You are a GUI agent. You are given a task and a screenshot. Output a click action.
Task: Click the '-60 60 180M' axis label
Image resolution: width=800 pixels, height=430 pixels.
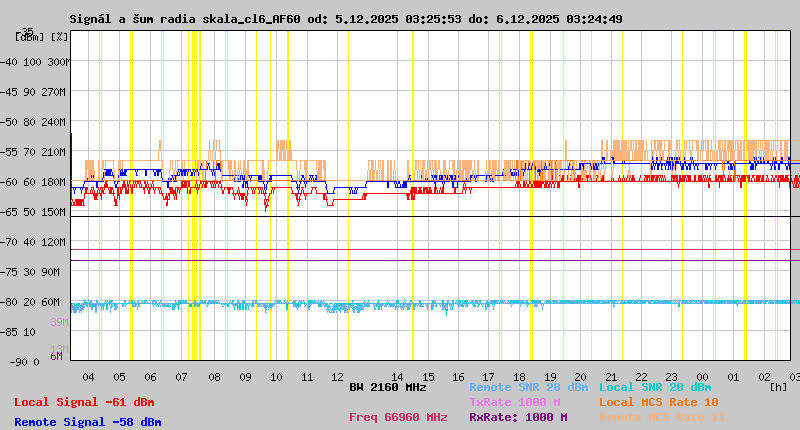[x=33, y=182]
